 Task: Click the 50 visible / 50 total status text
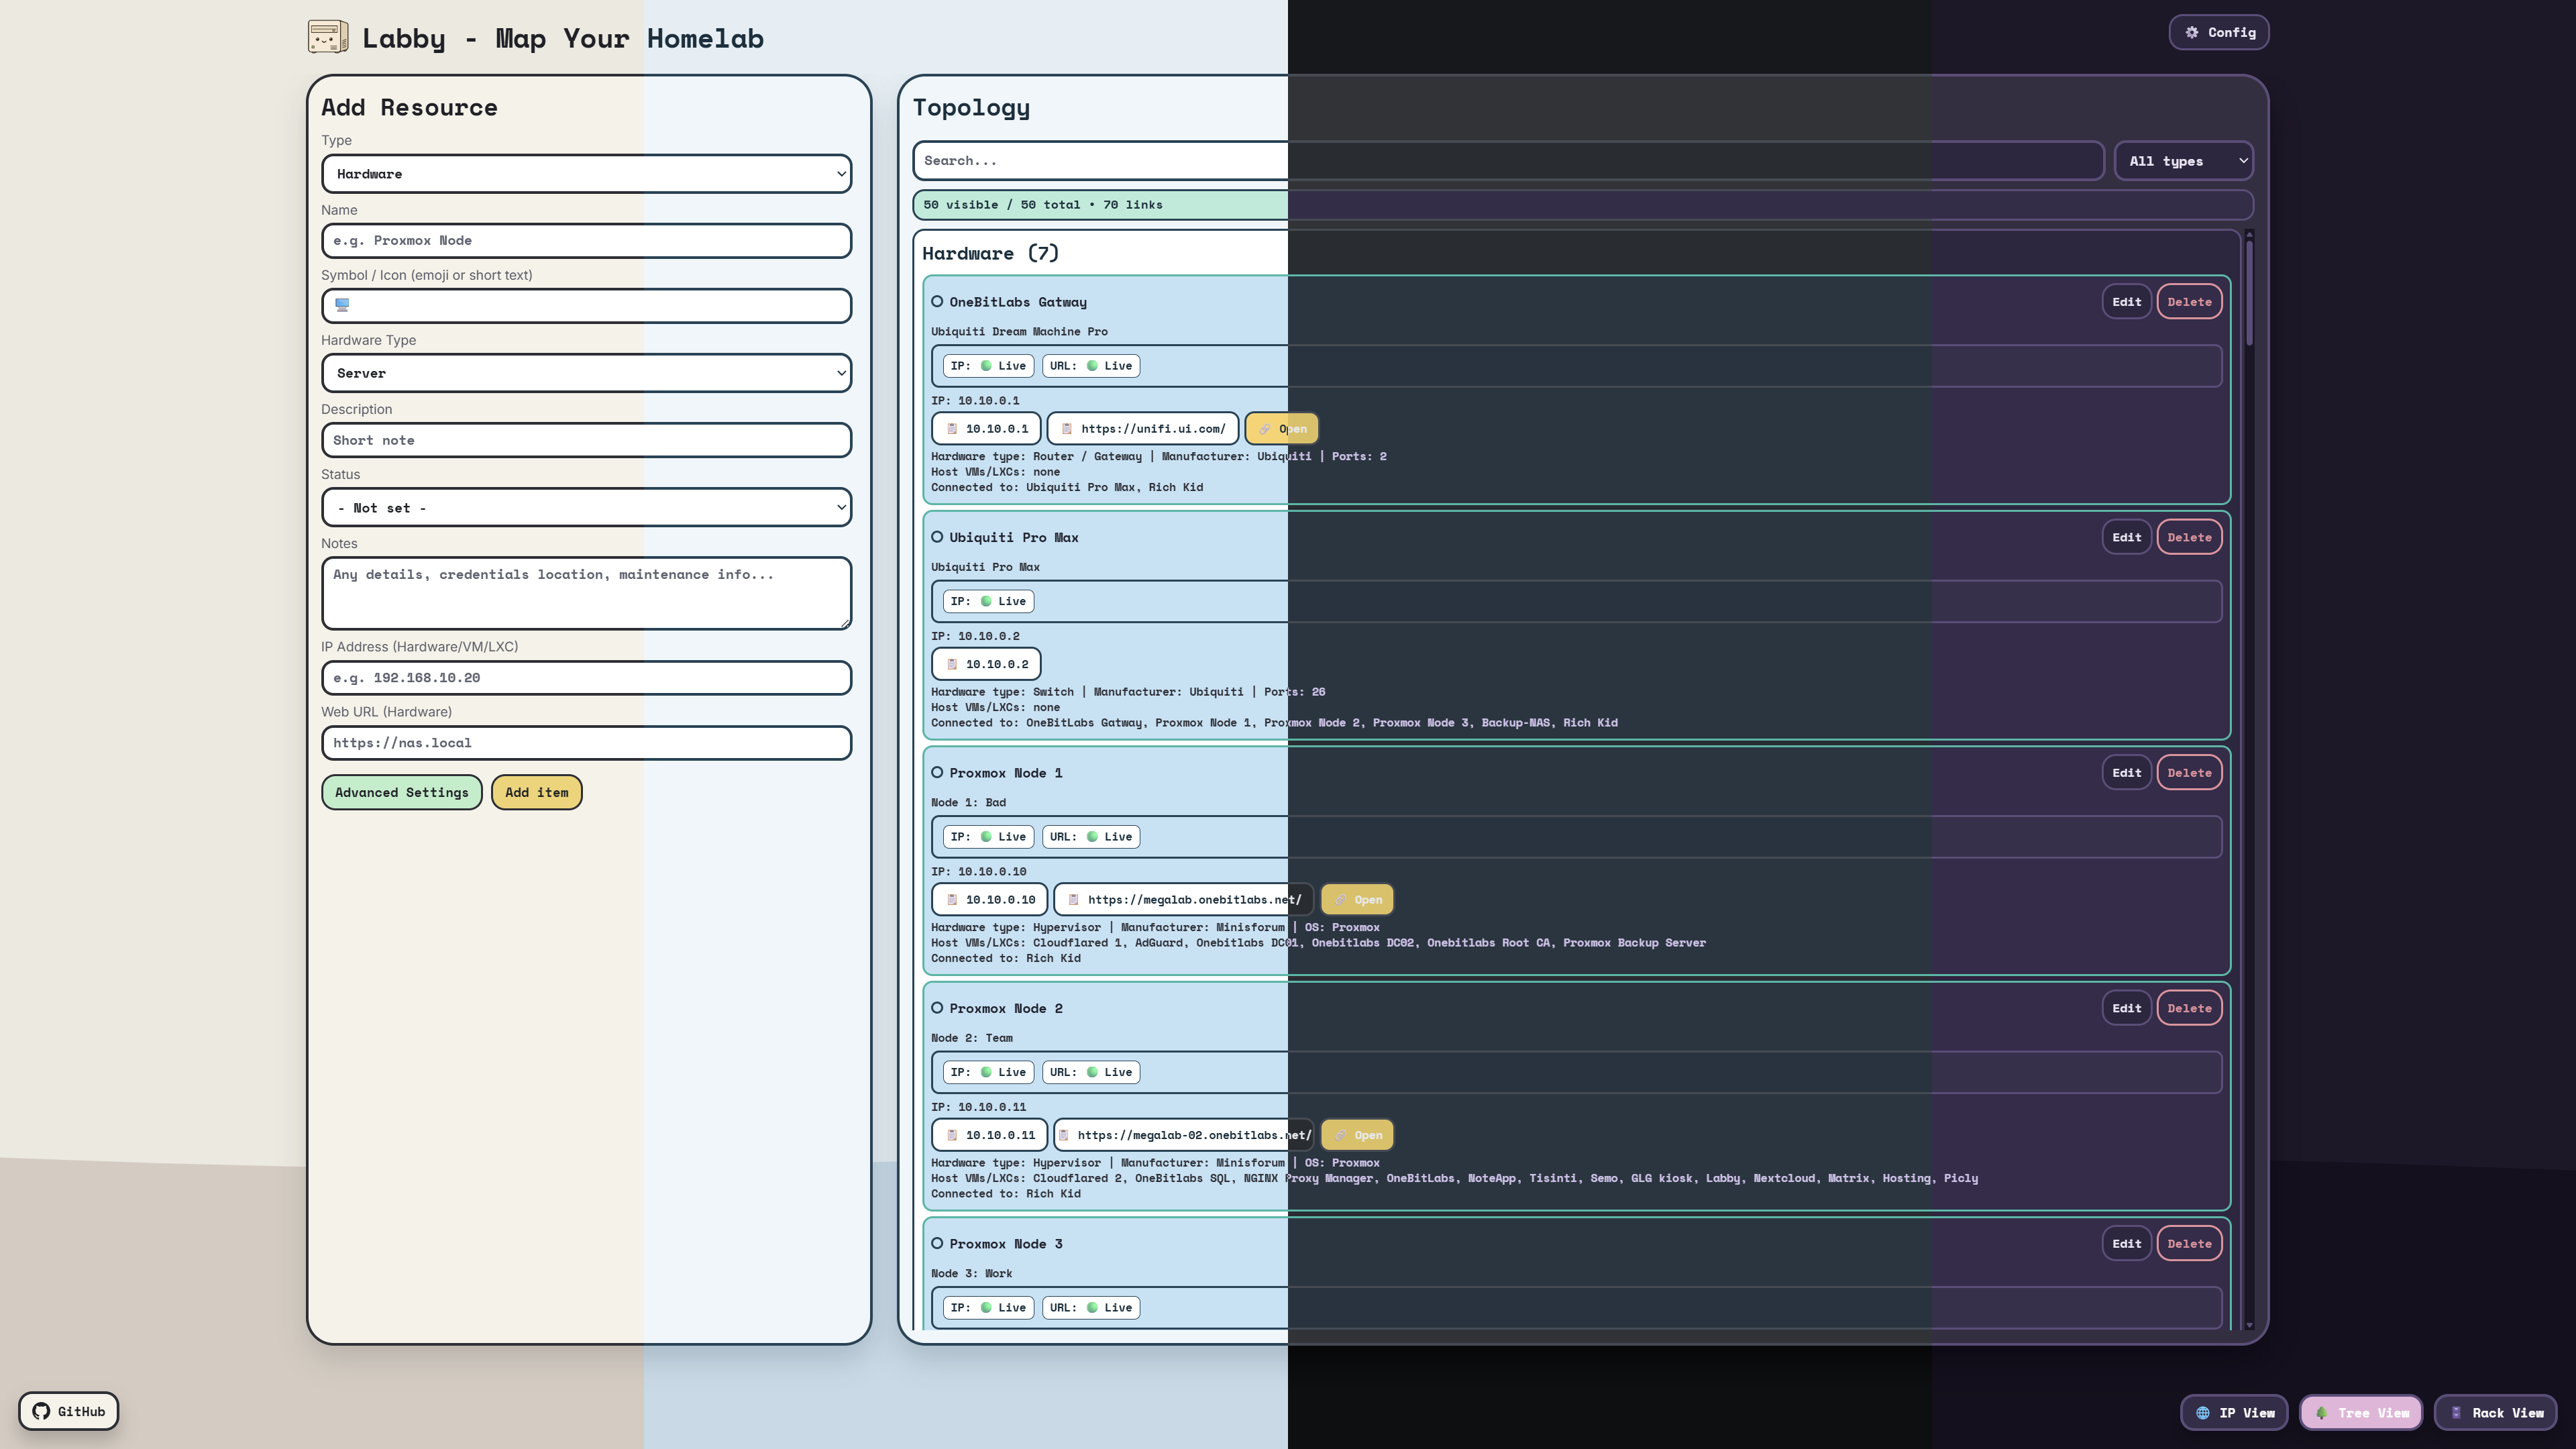[x=1042, y=205]
